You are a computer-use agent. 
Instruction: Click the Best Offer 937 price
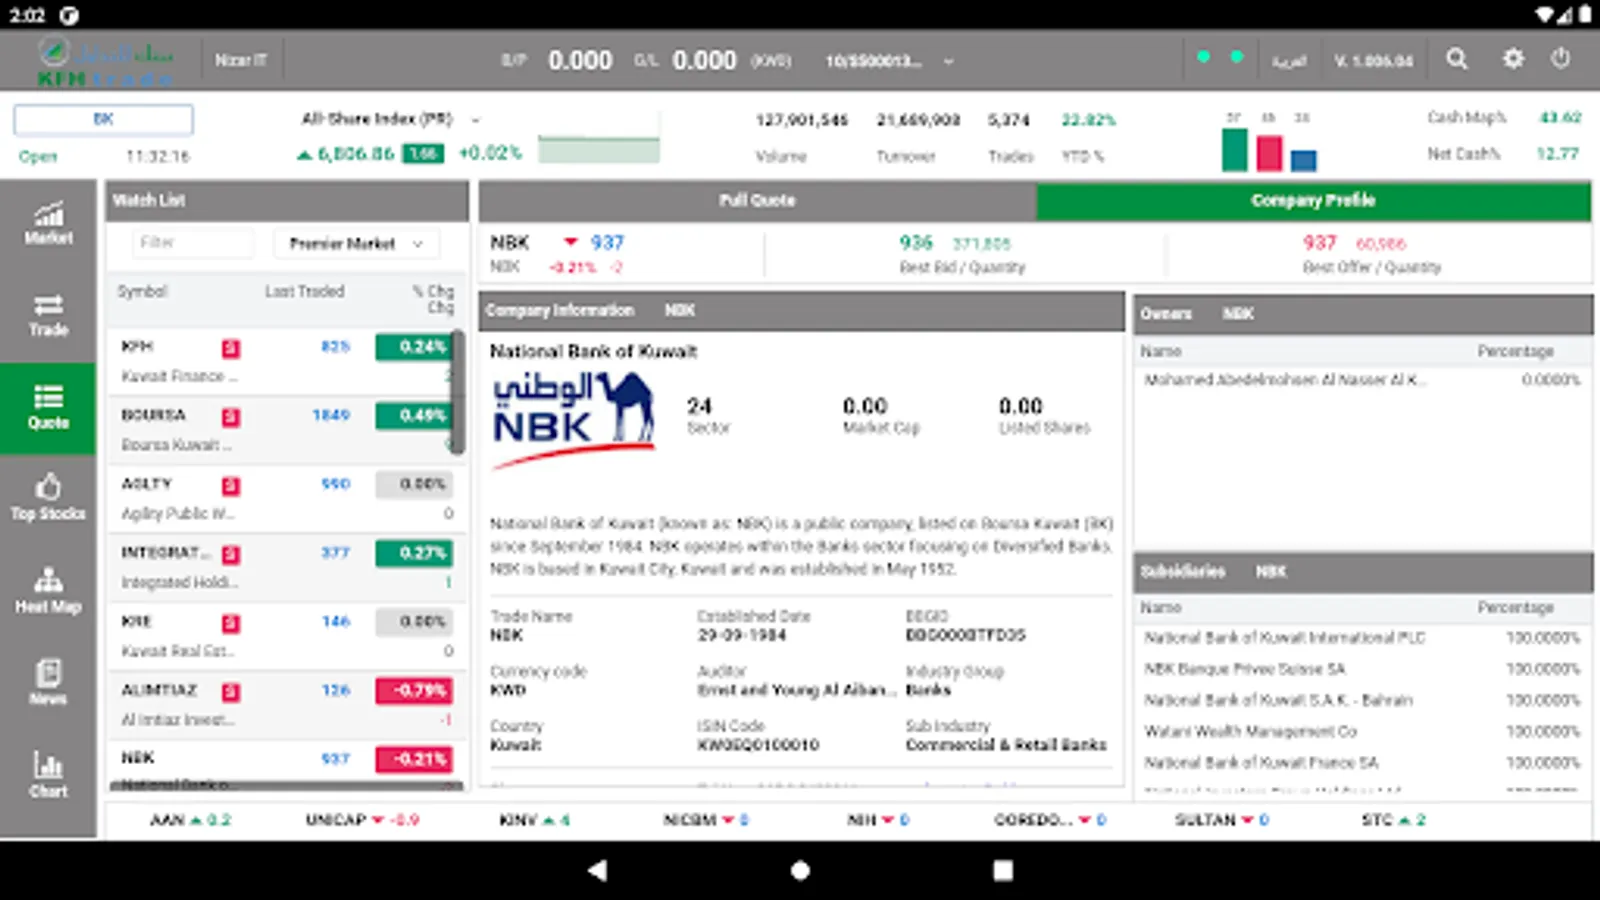point(1320,243)
